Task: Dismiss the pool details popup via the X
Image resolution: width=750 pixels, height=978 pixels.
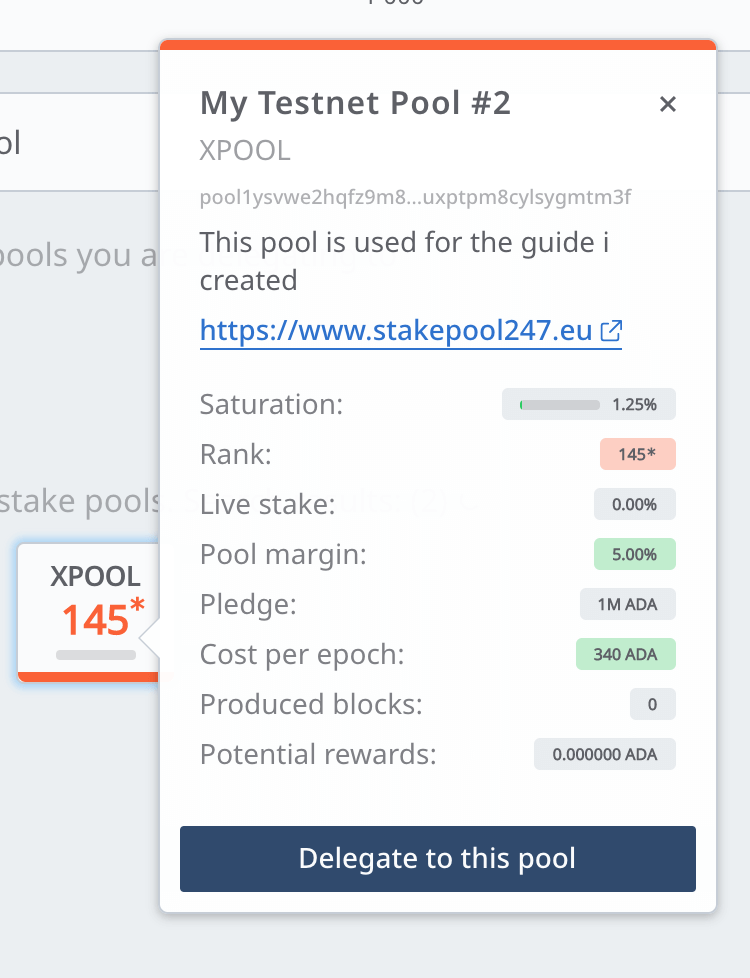Action: (668, 103)
